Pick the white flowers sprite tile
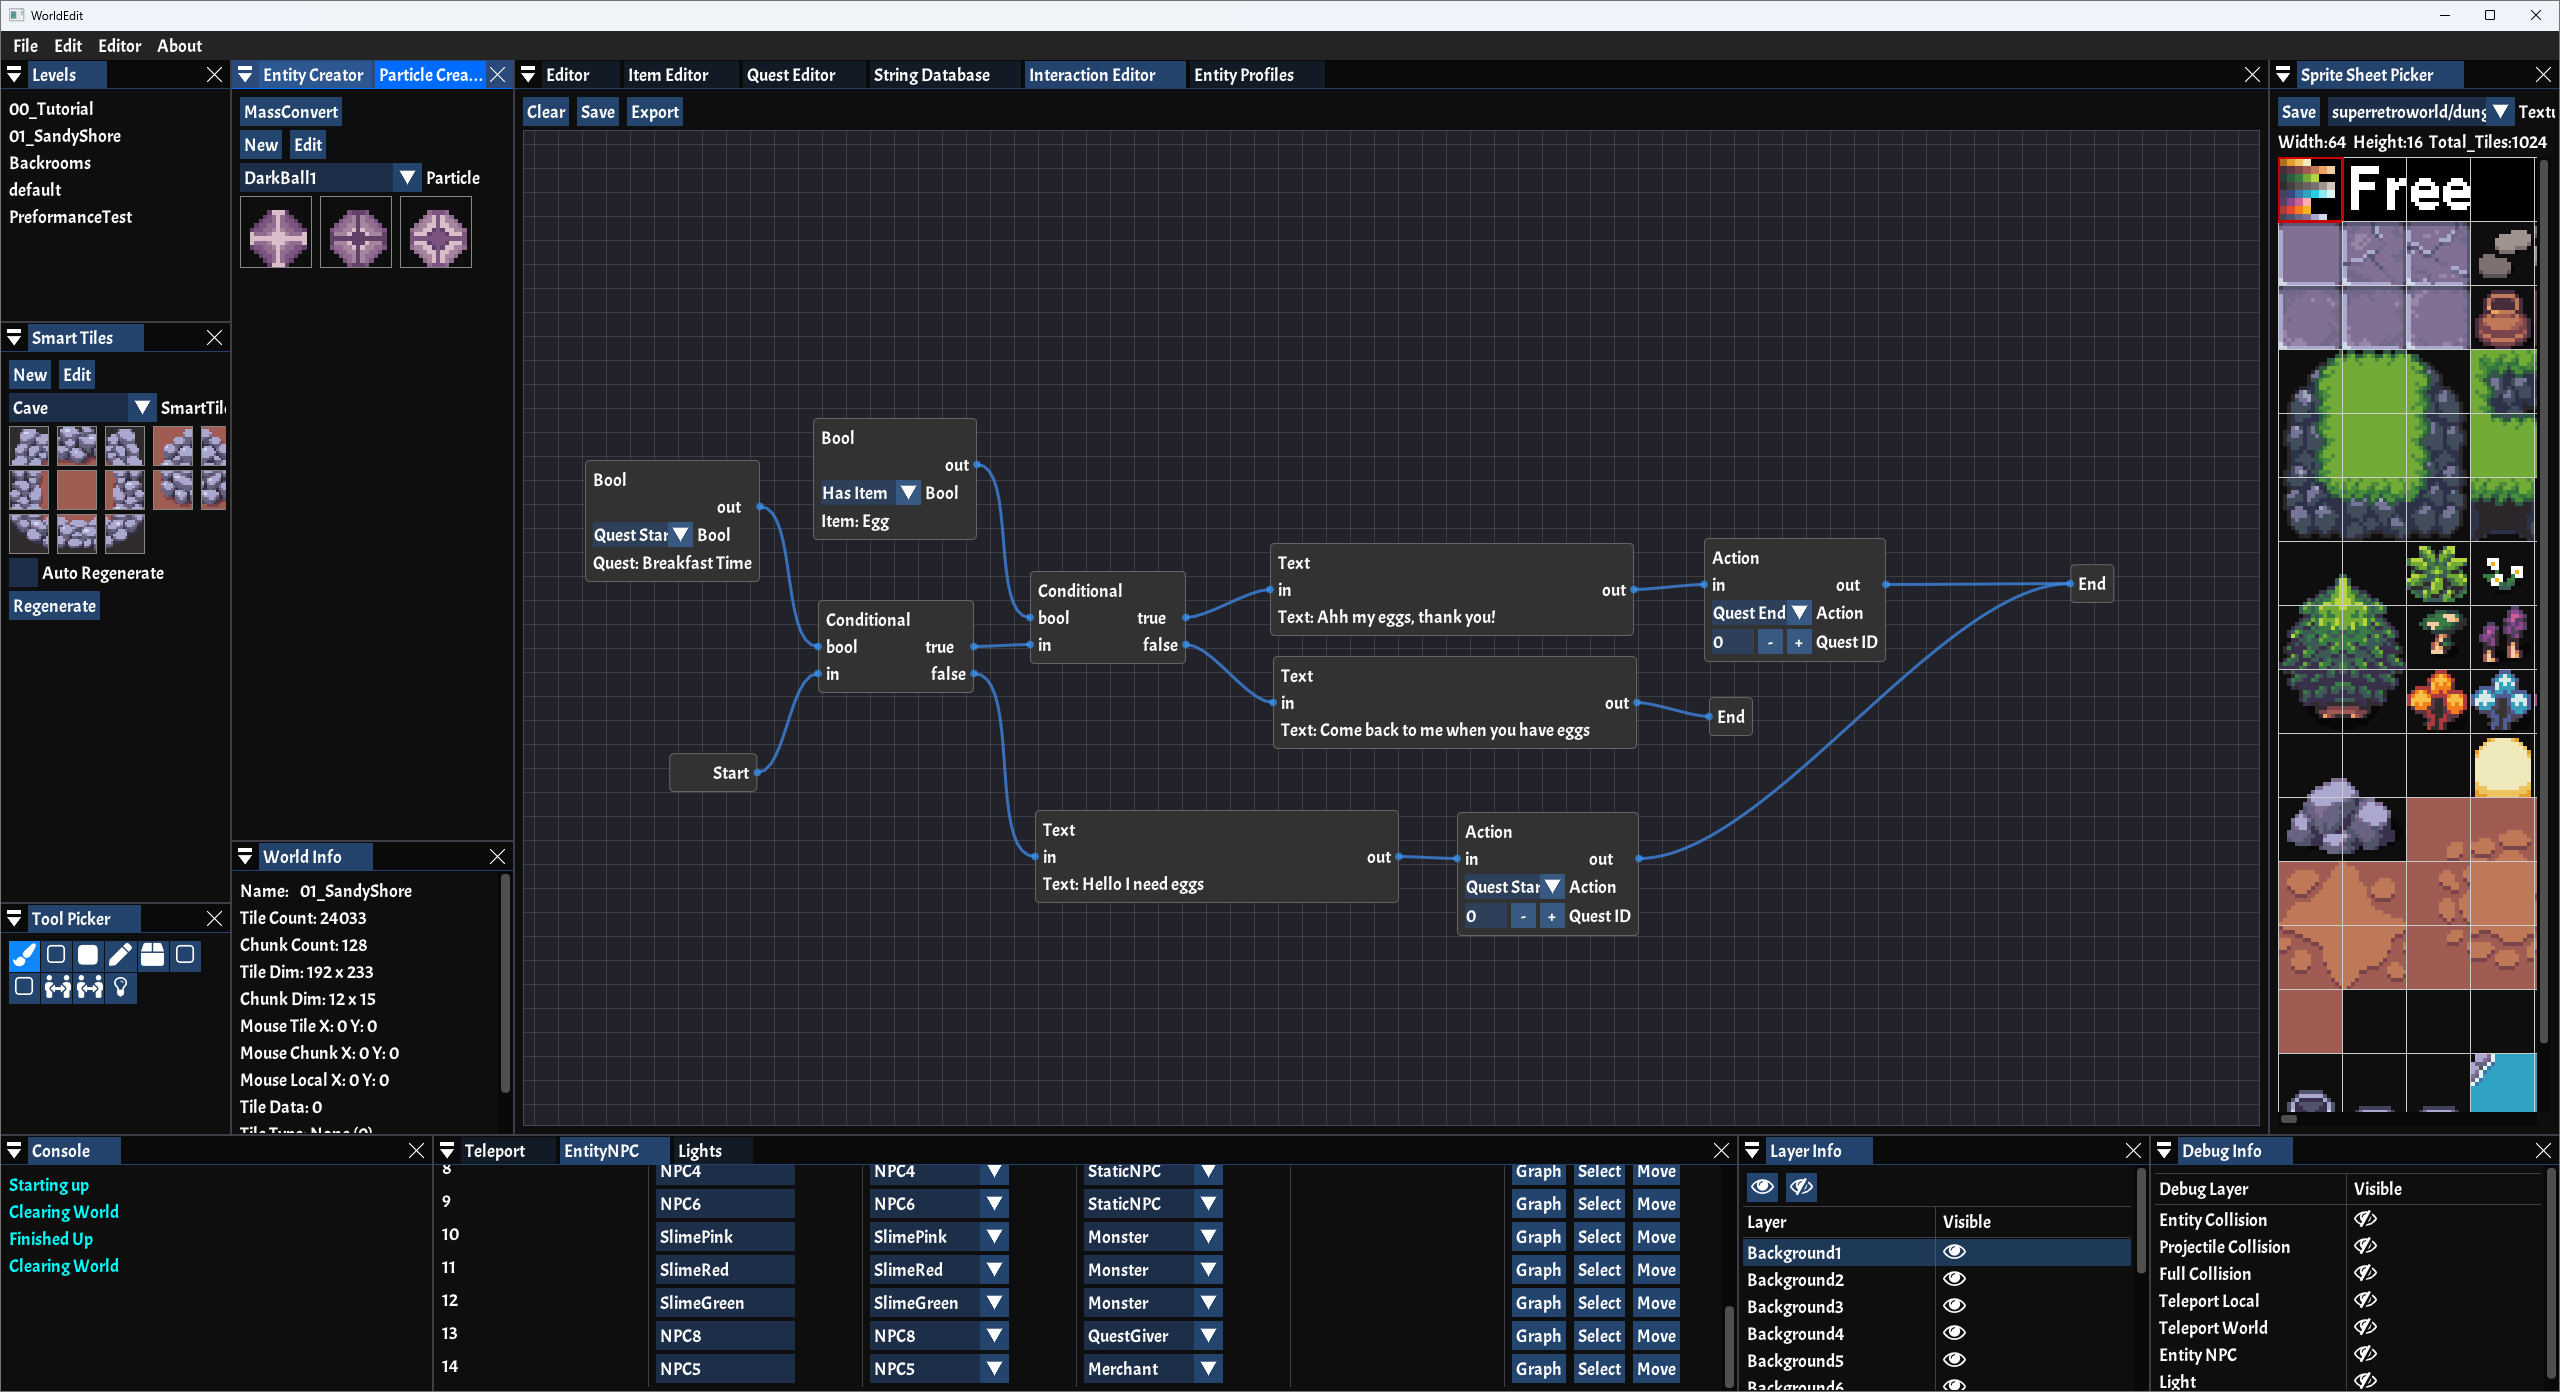 (2502, 574)
